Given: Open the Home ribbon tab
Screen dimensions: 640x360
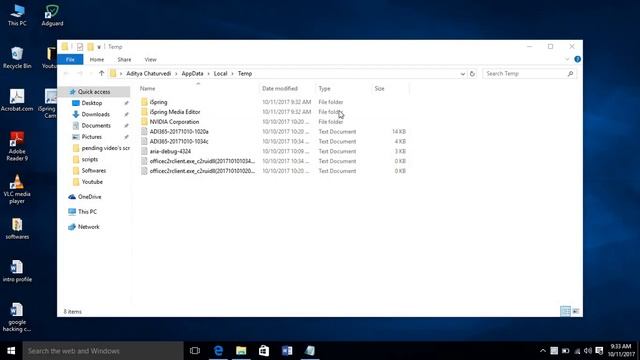Looking at the screenshot, I should [x=97, y=60].
